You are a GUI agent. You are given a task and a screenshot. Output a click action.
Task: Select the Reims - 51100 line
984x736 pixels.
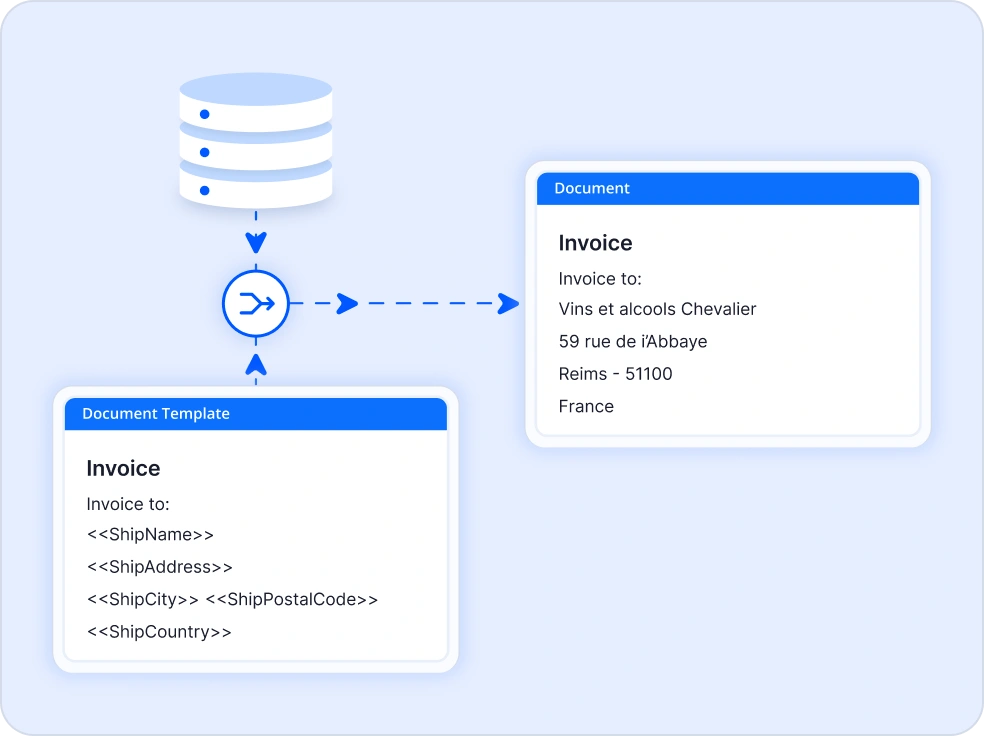(615, 374)
